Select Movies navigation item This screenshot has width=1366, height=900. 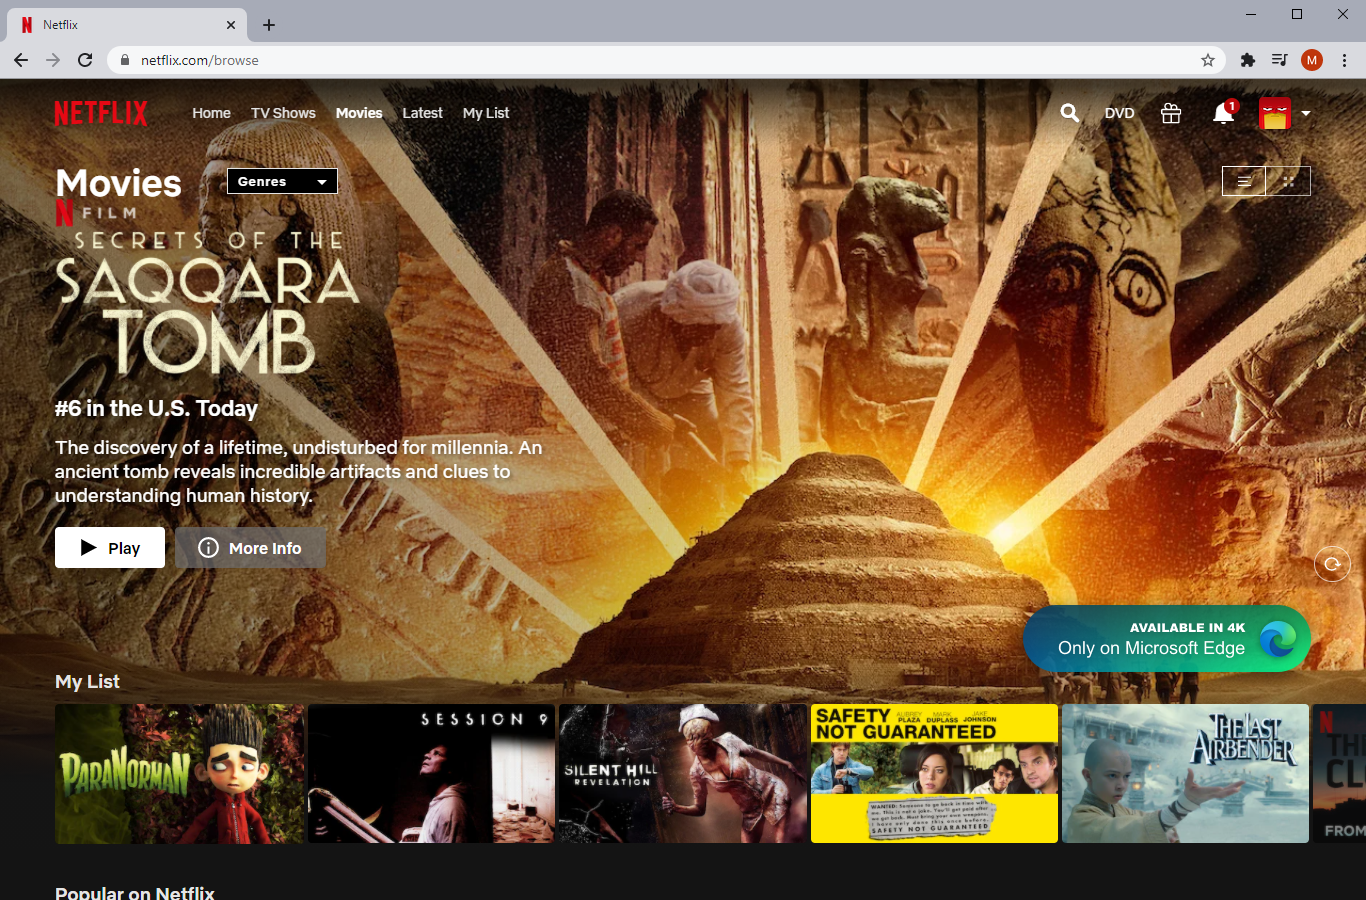coord(359,113)
